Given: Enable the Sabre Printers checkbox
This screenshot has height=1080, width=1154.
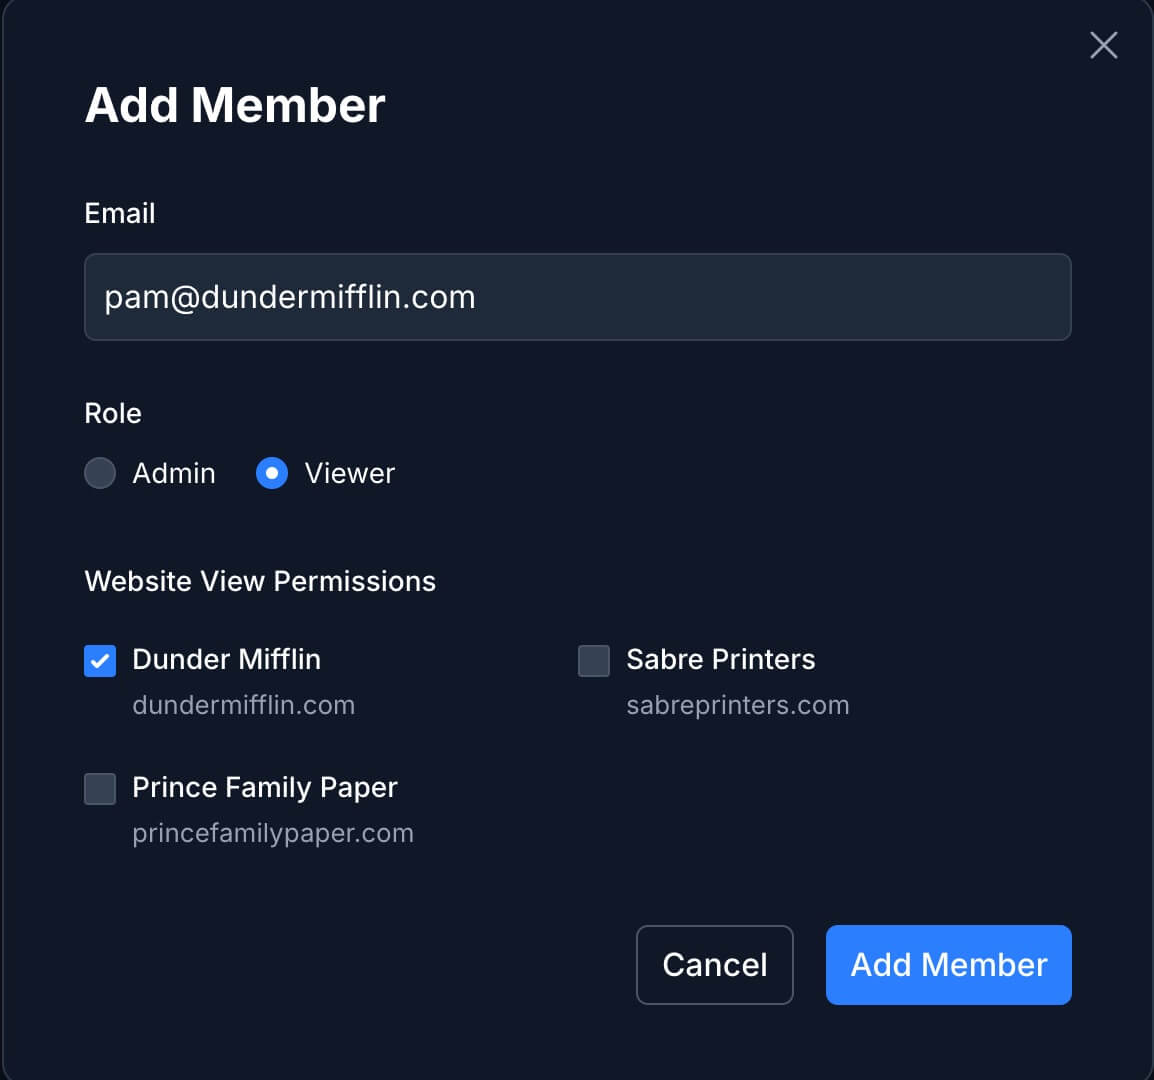Looking at the screenshot, I should tap(594, 661).
